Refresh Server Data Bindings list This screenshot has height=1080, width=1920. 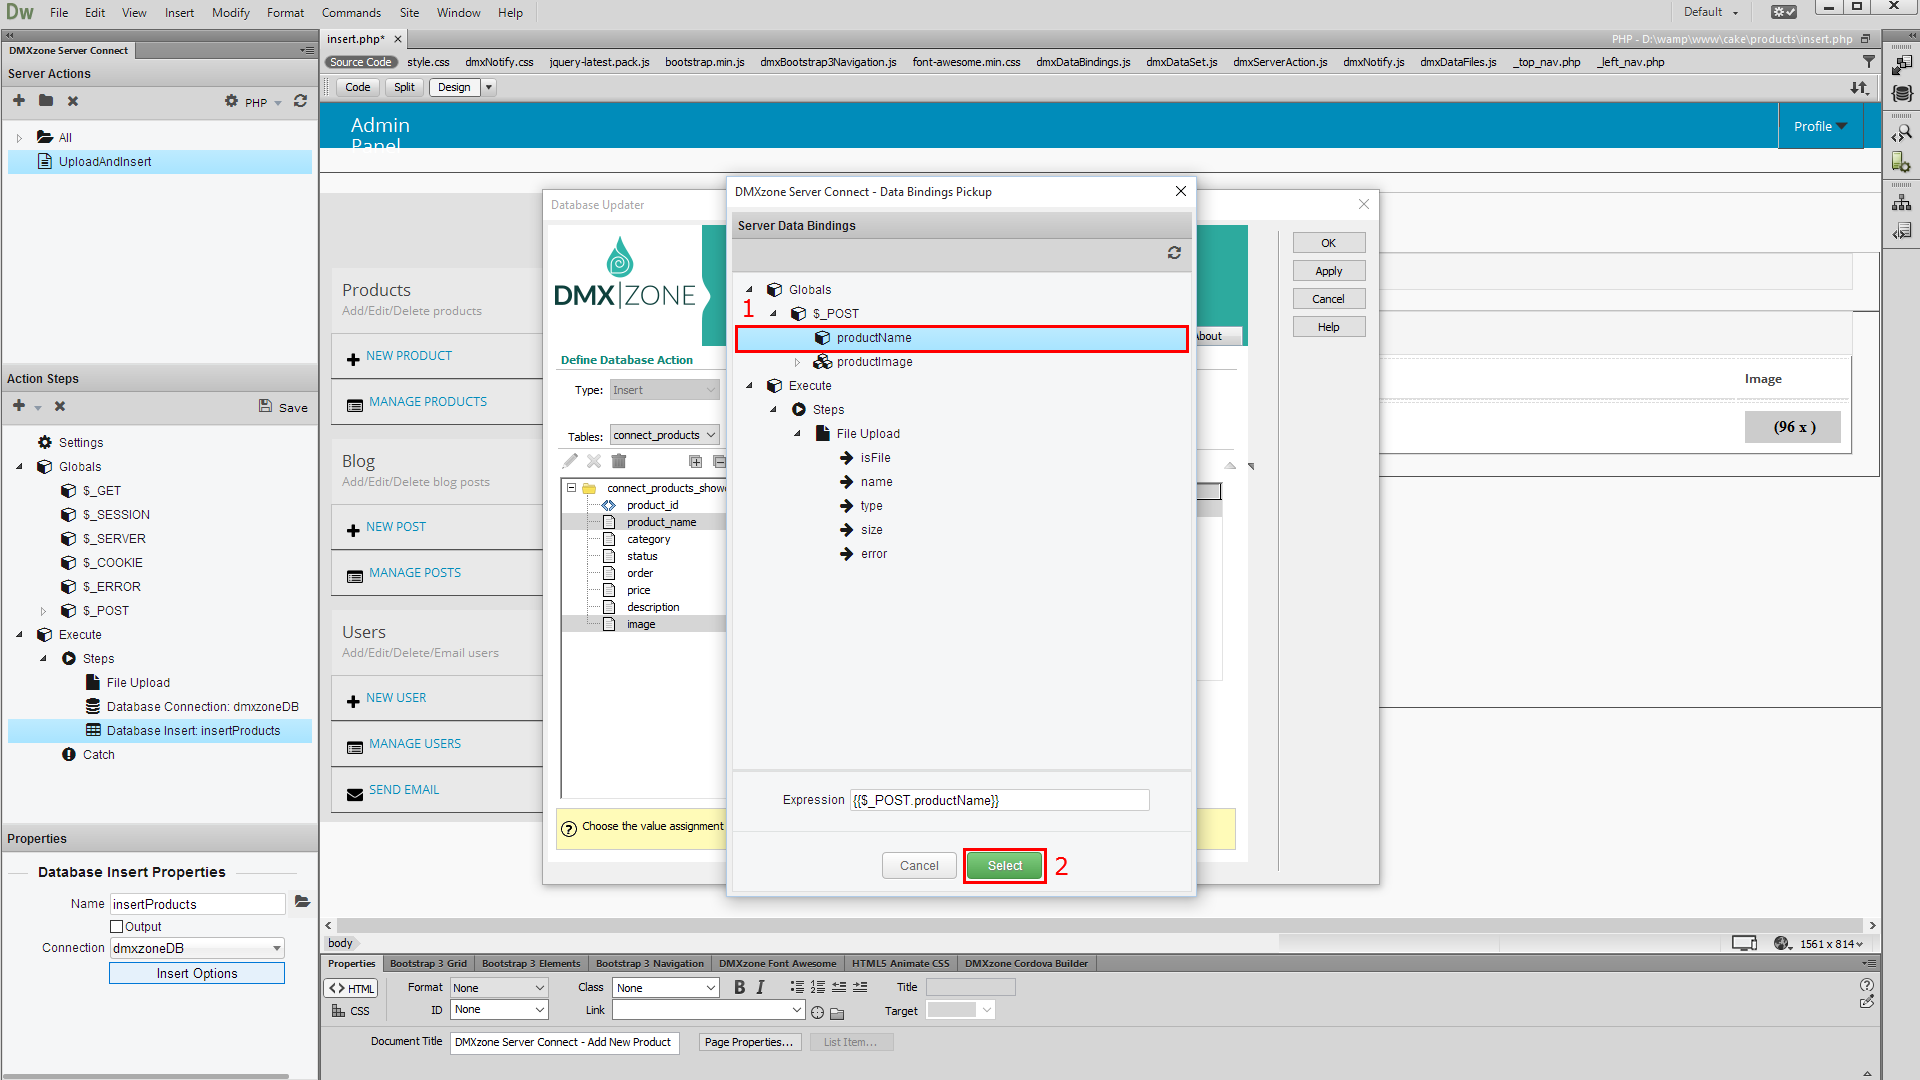click(x=1174, y=253)
